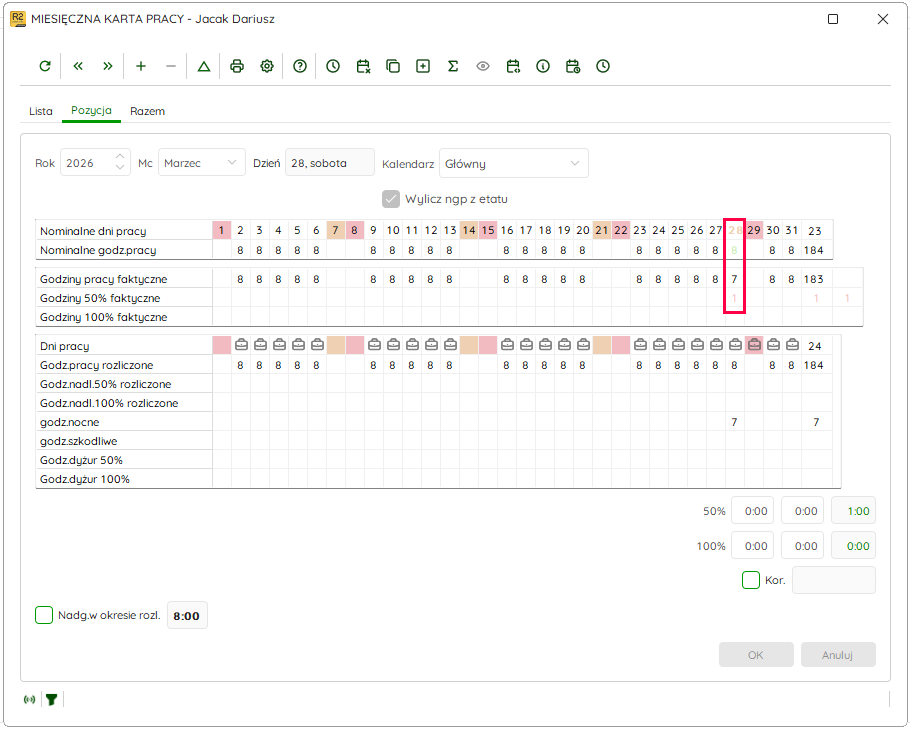Image resolution: width=910 pixels, height=729 pixels.
Task: Click the triangle toolbar icon
Action: 204,66
